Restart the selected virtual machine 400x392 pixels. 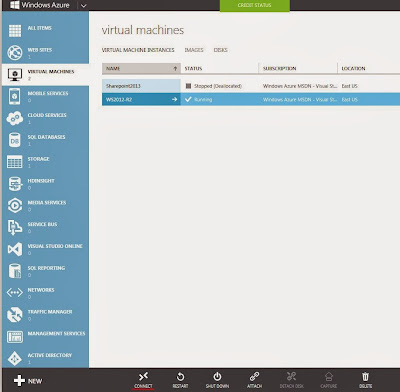click(x=180, y=380)
